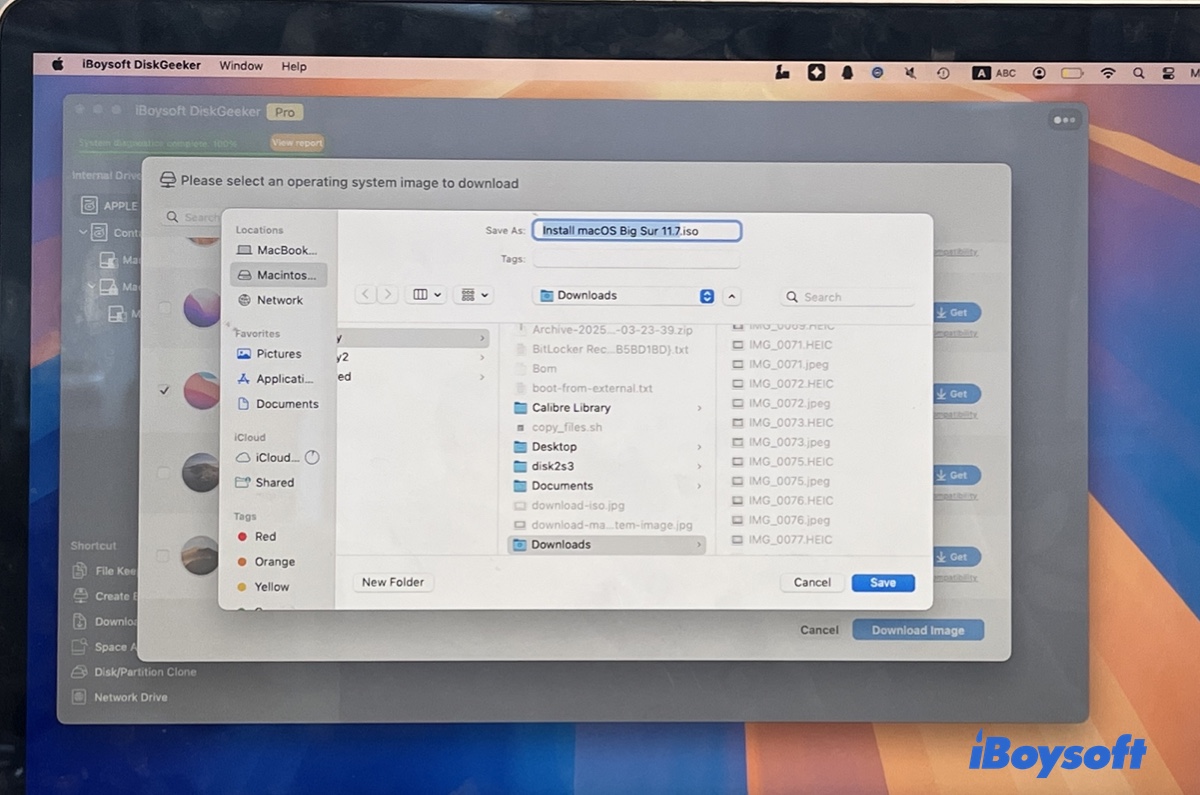Screen dimensions: 1200x795
Task: Expand the Documents folder chevron in file list
Action: click(699, 486)
